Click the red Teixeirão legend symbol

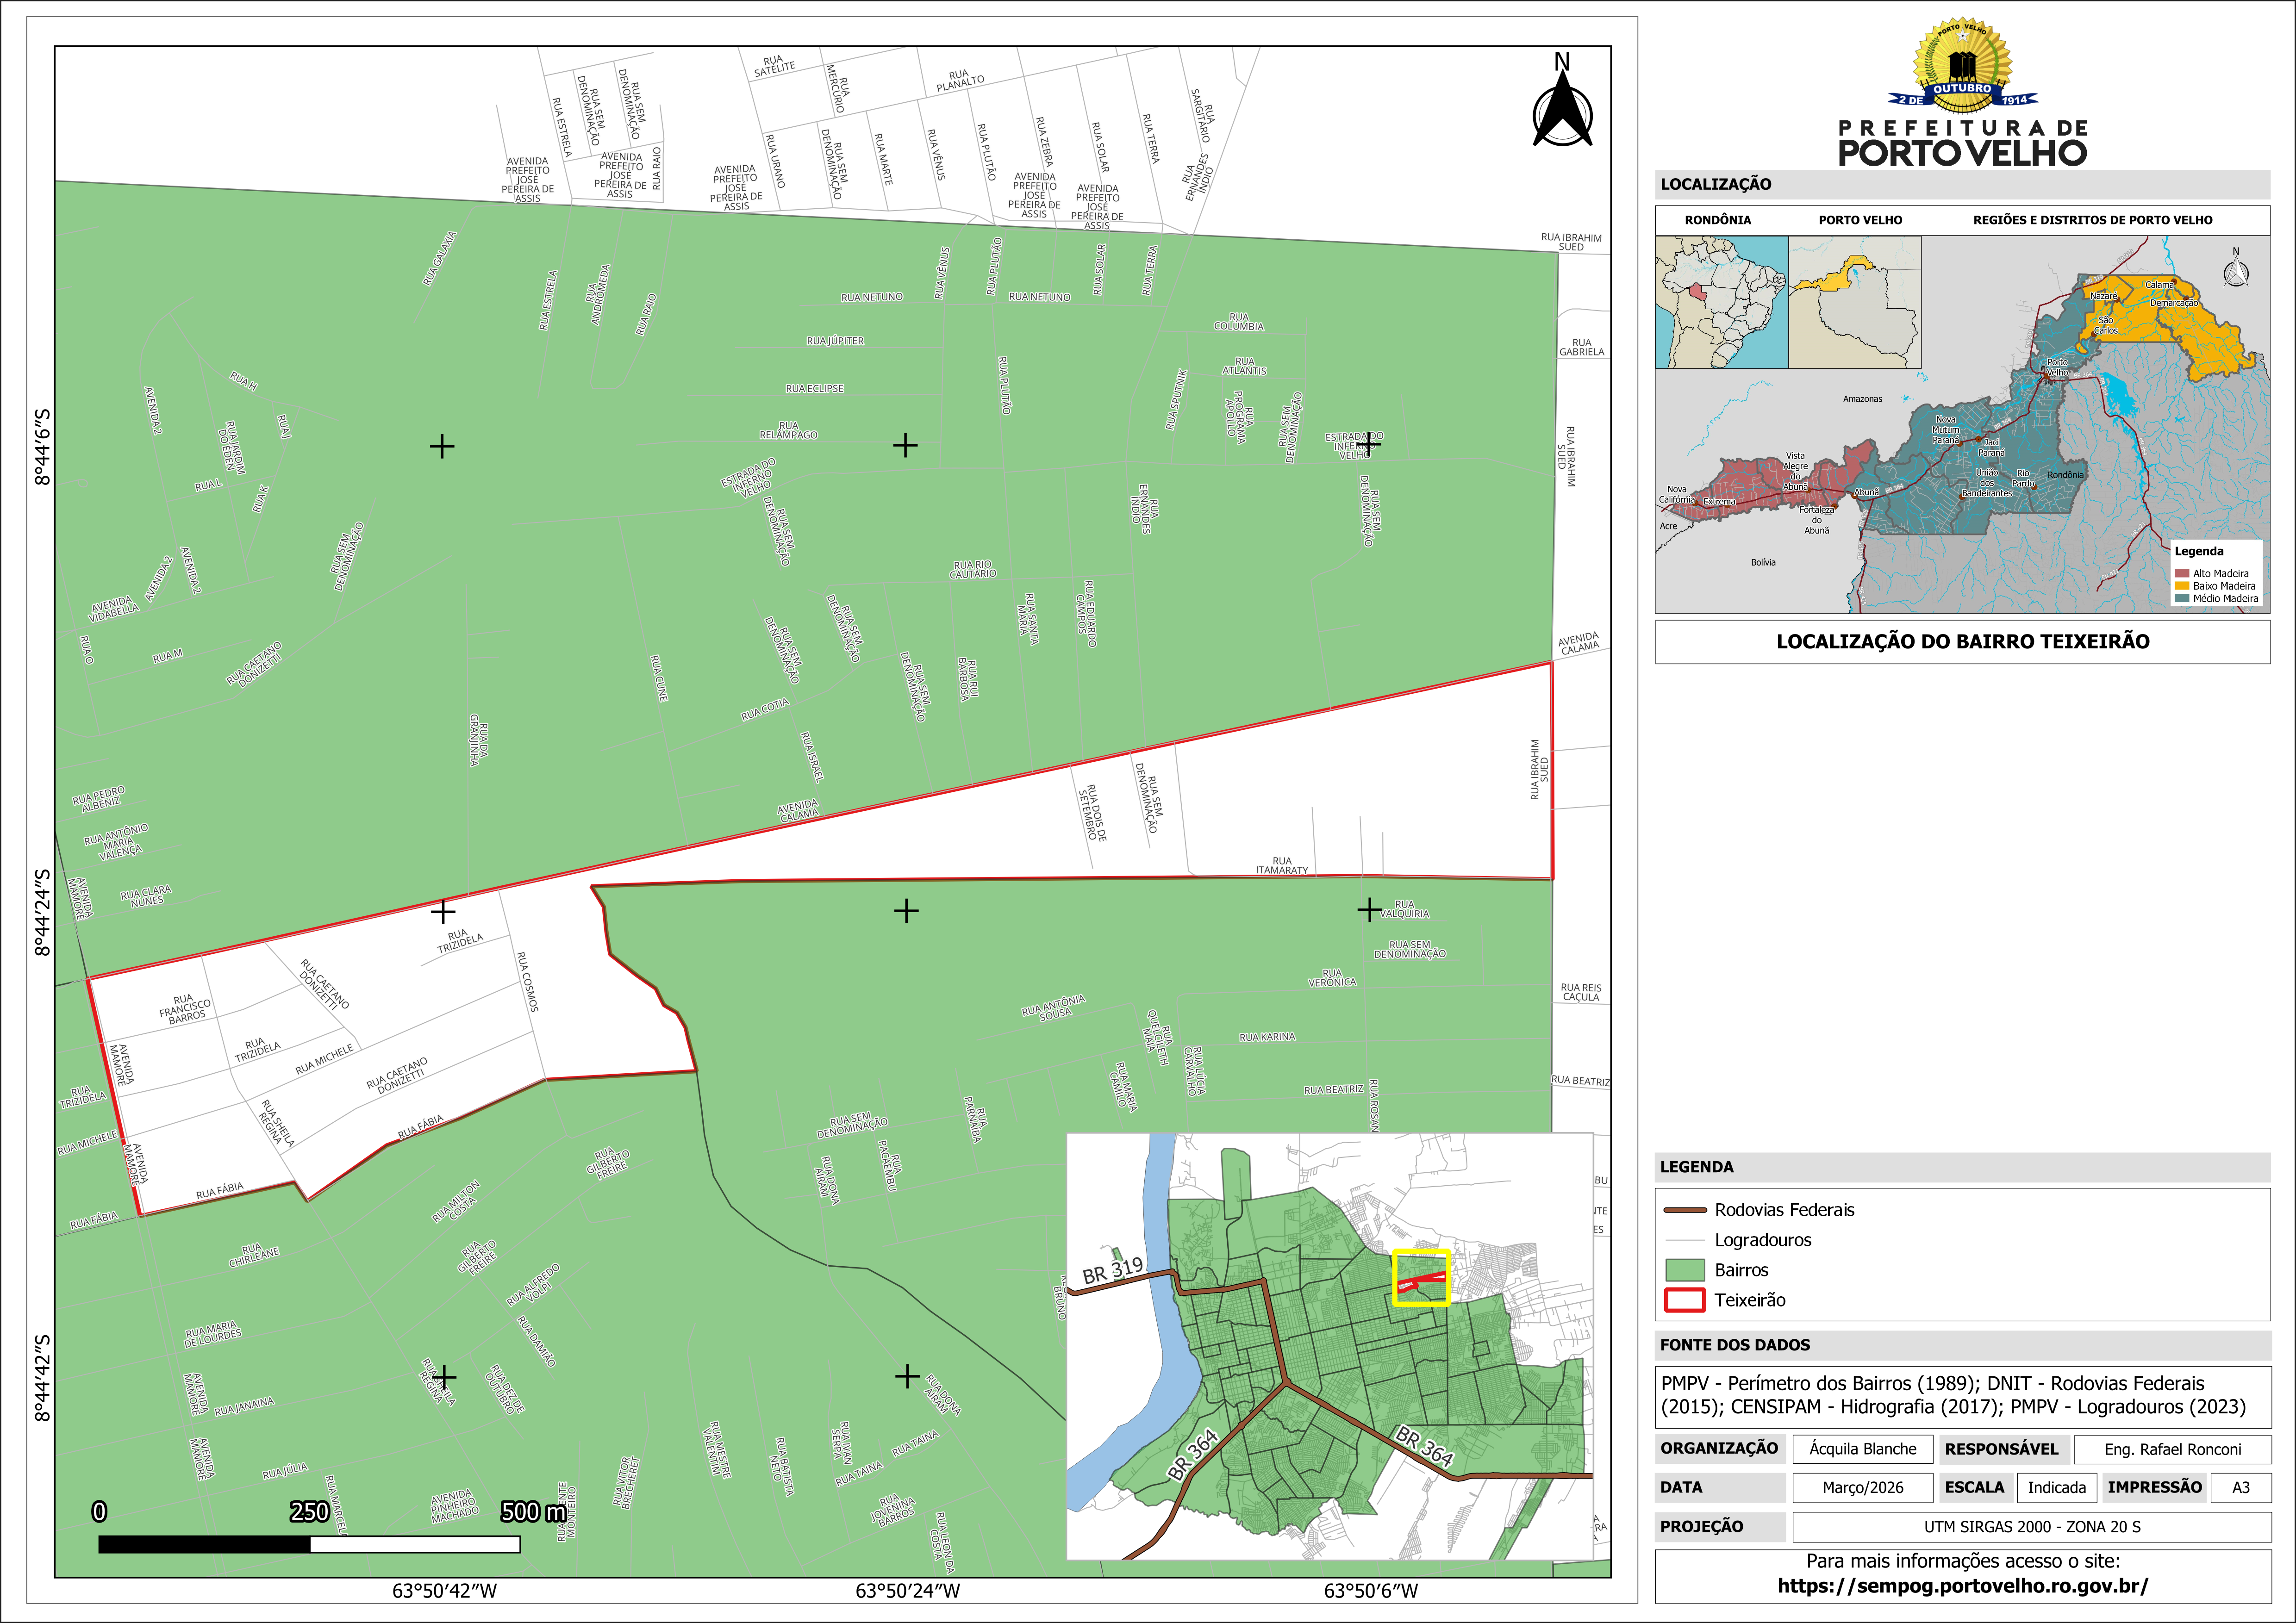pos(1684,1300)
